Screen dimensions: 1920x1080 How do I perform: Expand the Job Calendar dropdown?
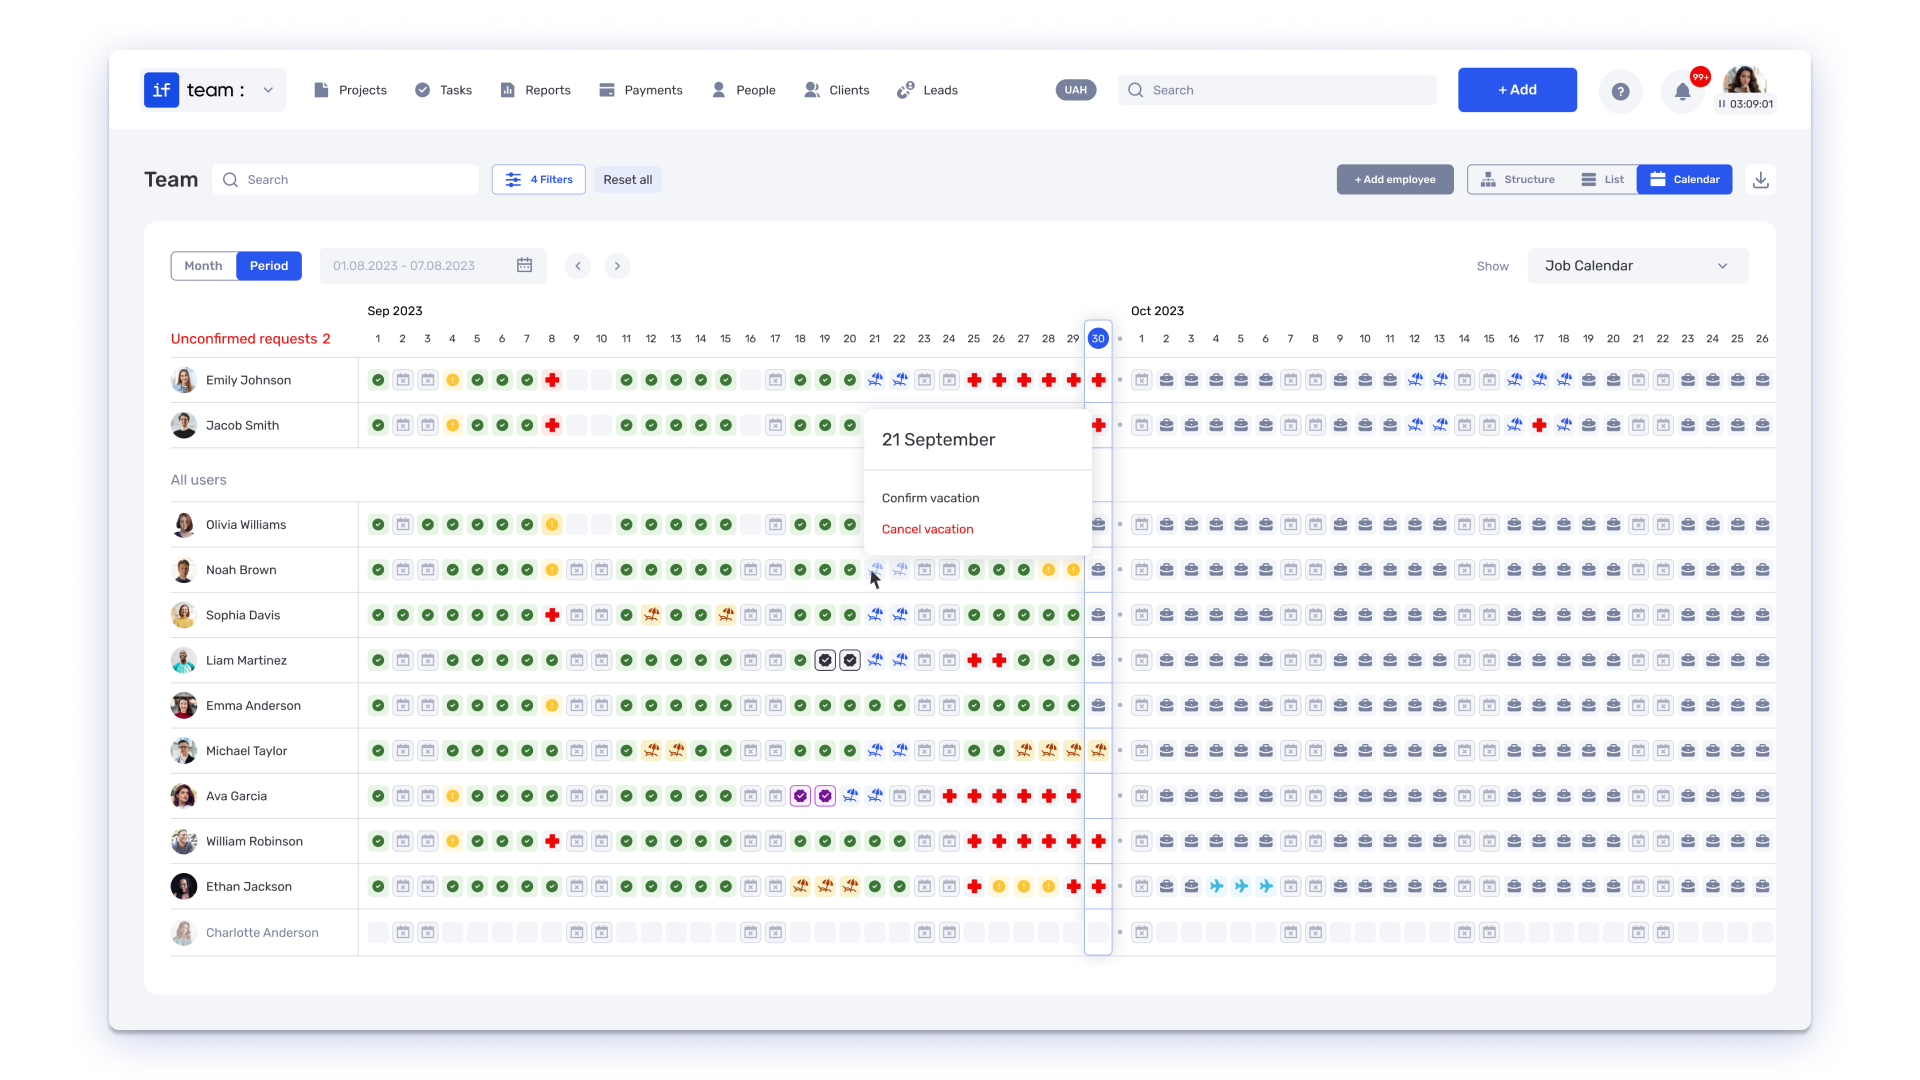click(x=1637, y=266)
